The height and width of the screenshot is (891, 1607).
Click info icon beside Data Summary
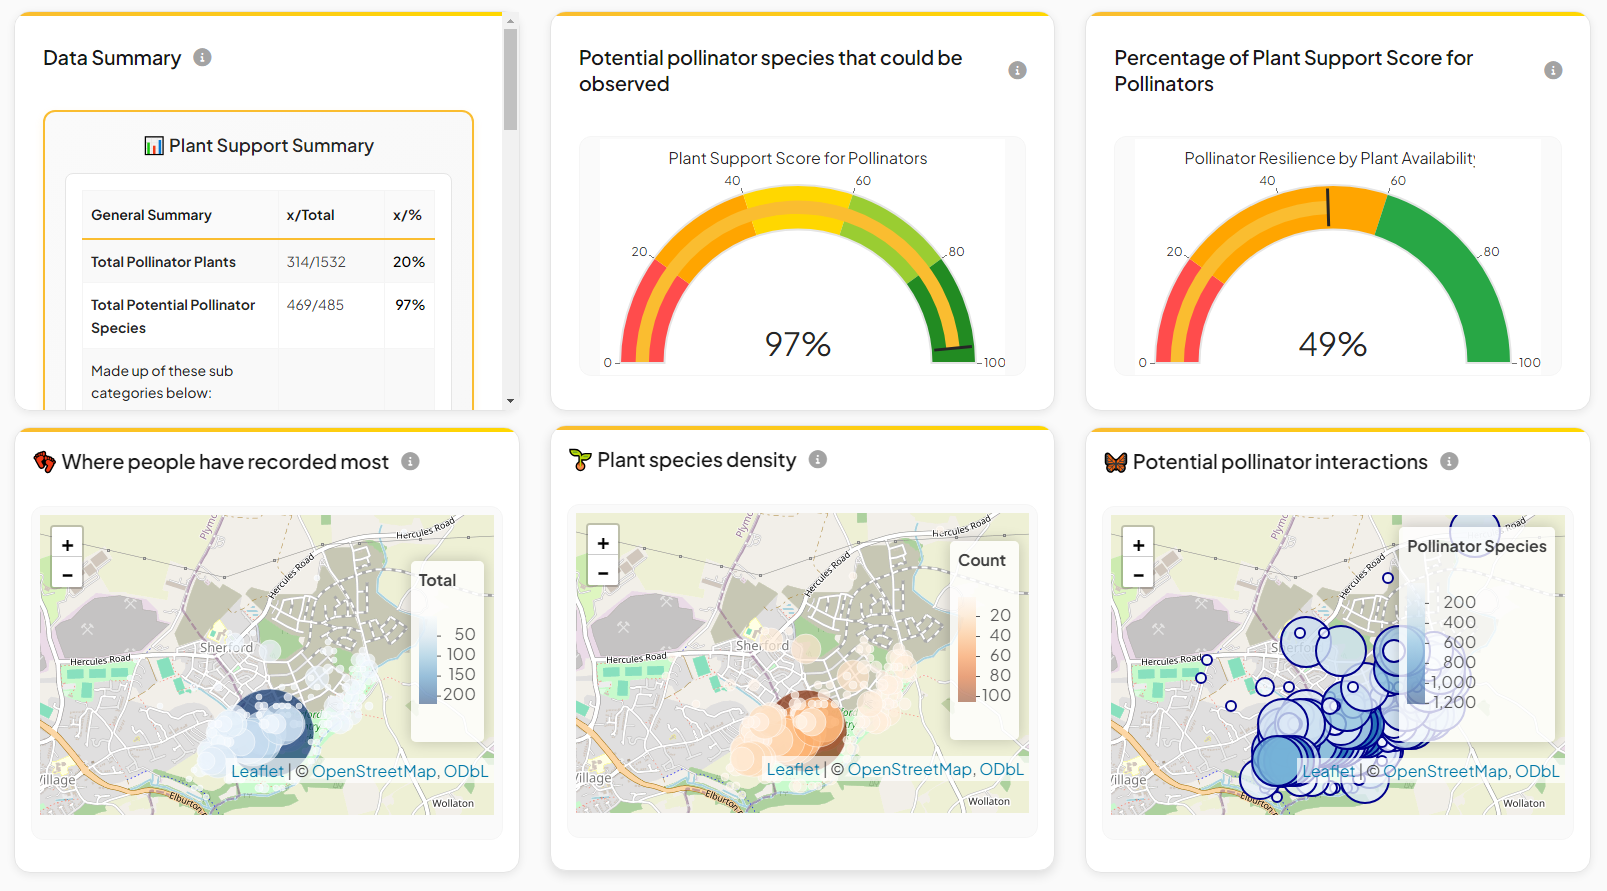[x=202, y=57]
